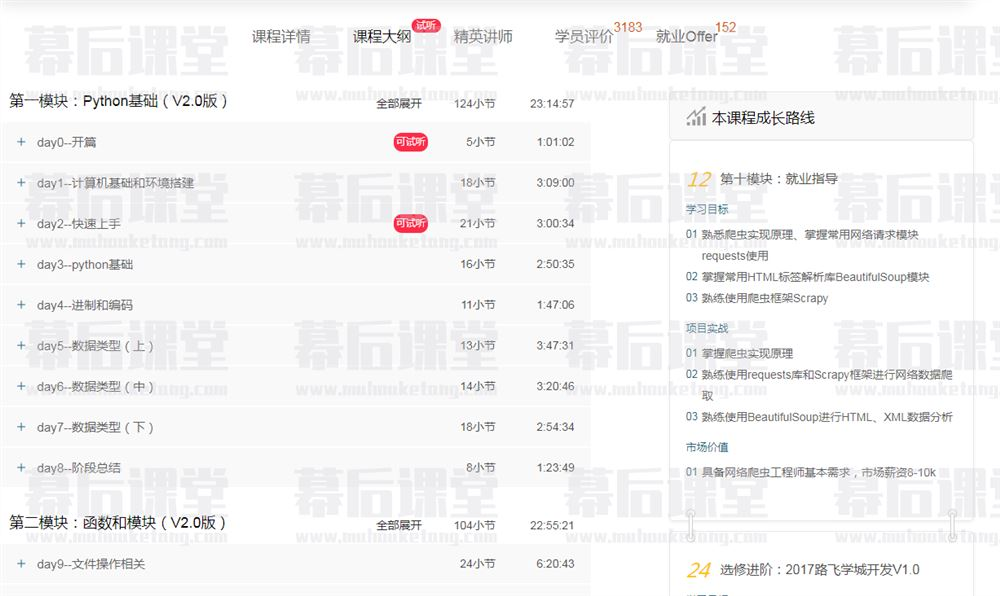The height and width of the screenshot is (596, 1000).
Task: Switch to the 精英讲师 tab
Action: 483,37
